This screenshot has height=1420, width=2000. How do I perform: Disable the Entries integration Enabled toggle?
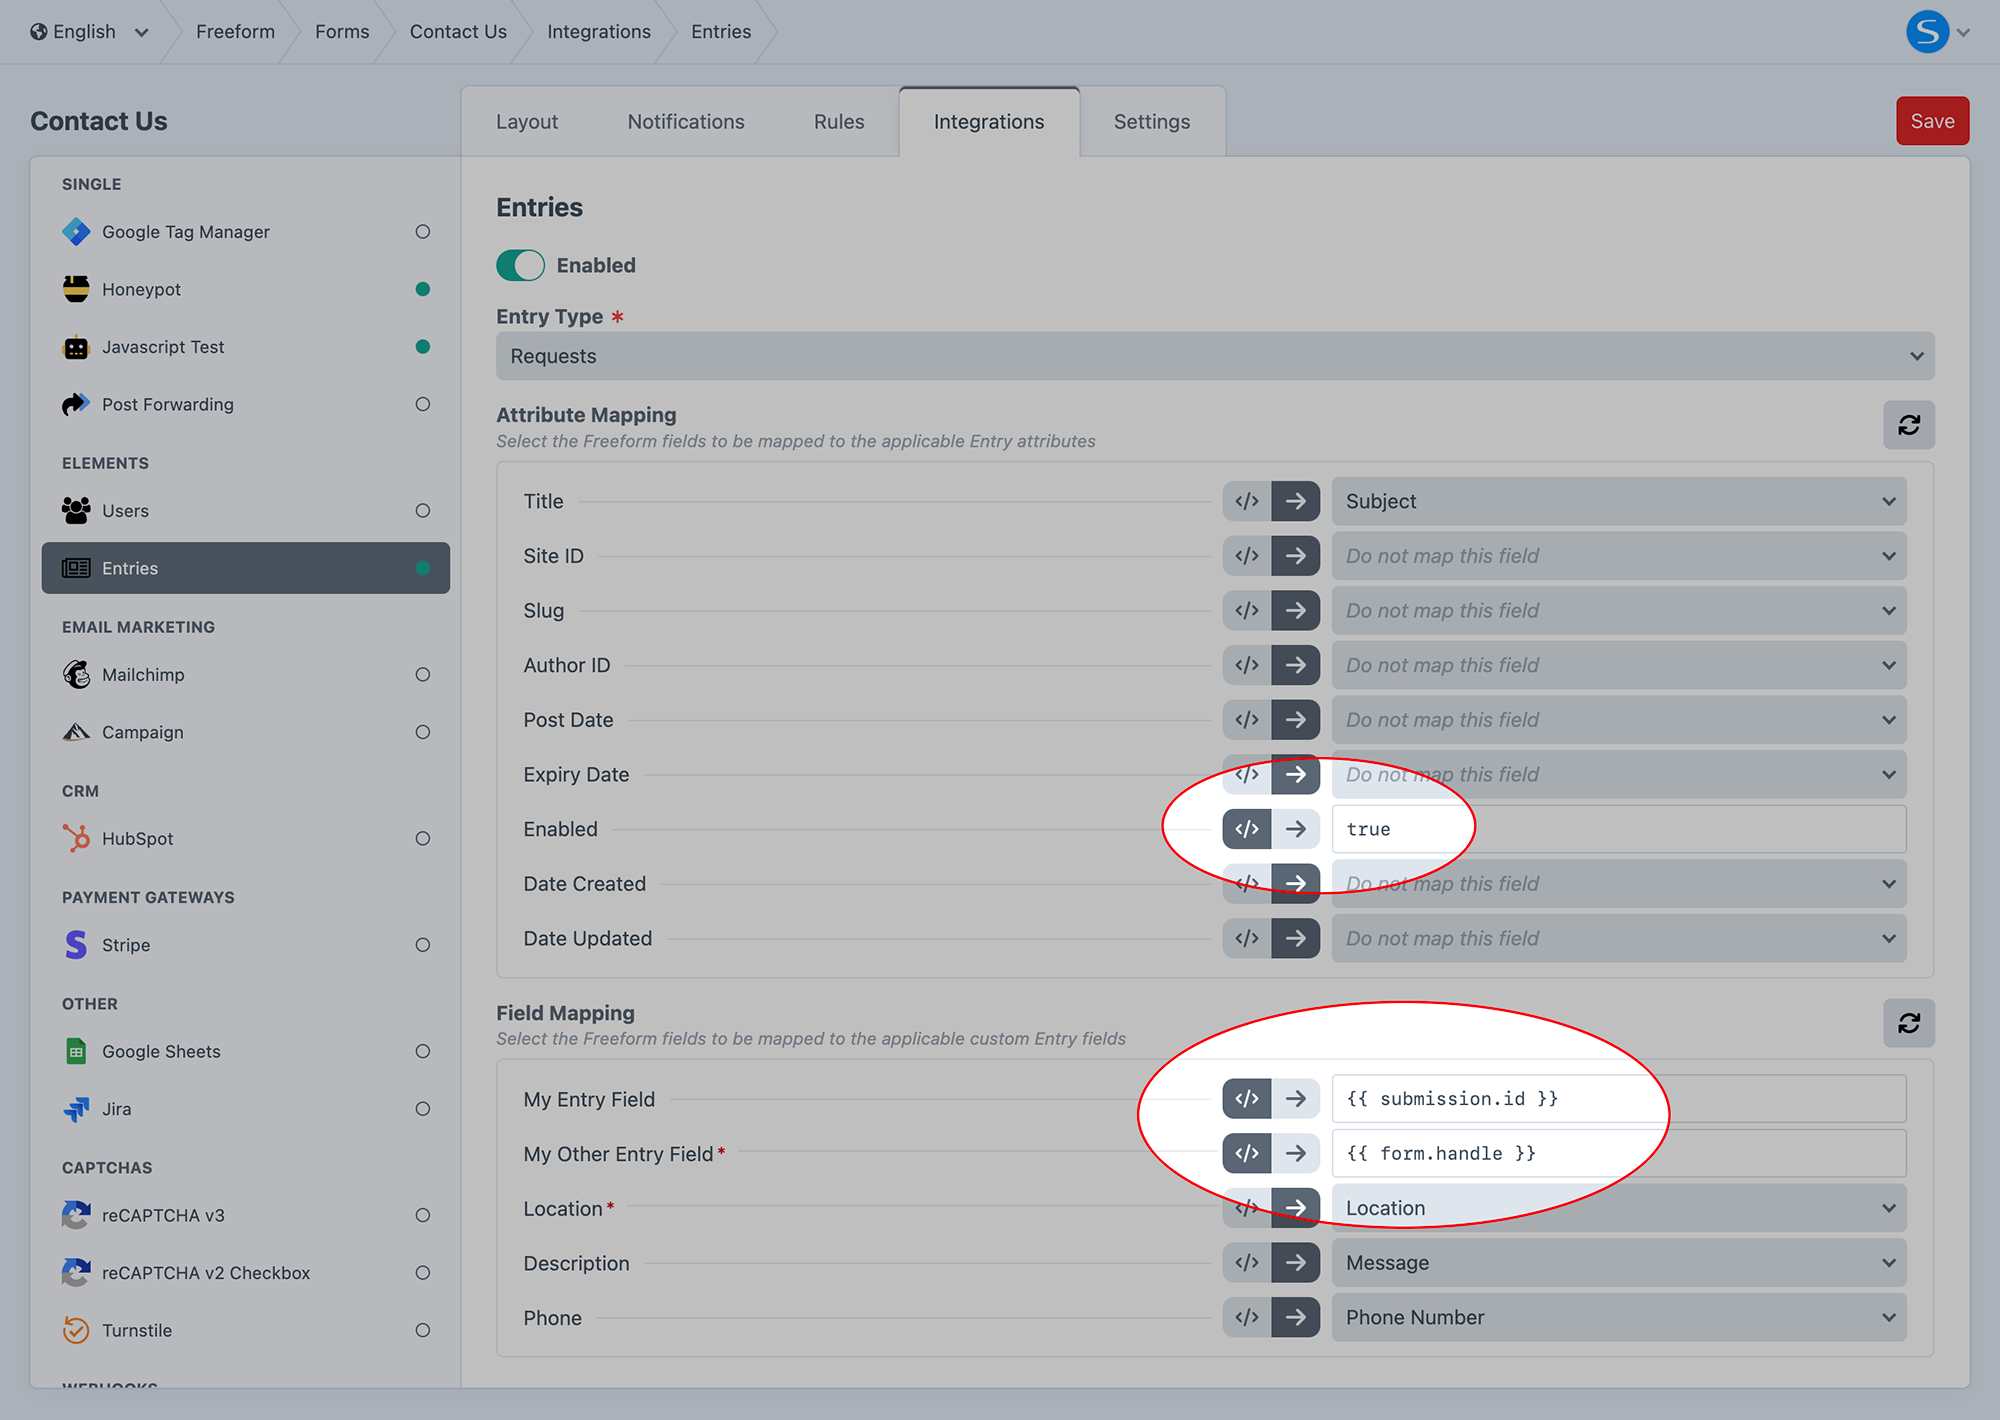(x=520, y=265)
